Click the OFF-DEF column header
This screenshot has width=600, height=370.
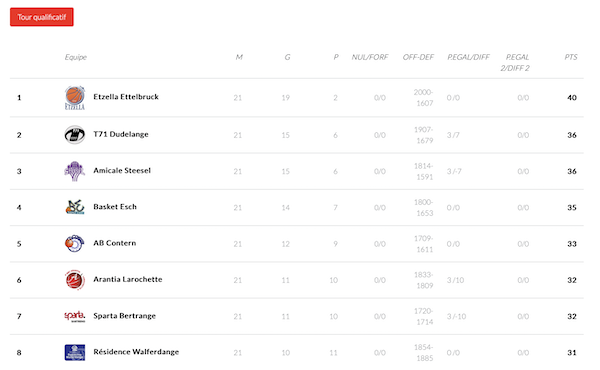click(418, 57)
